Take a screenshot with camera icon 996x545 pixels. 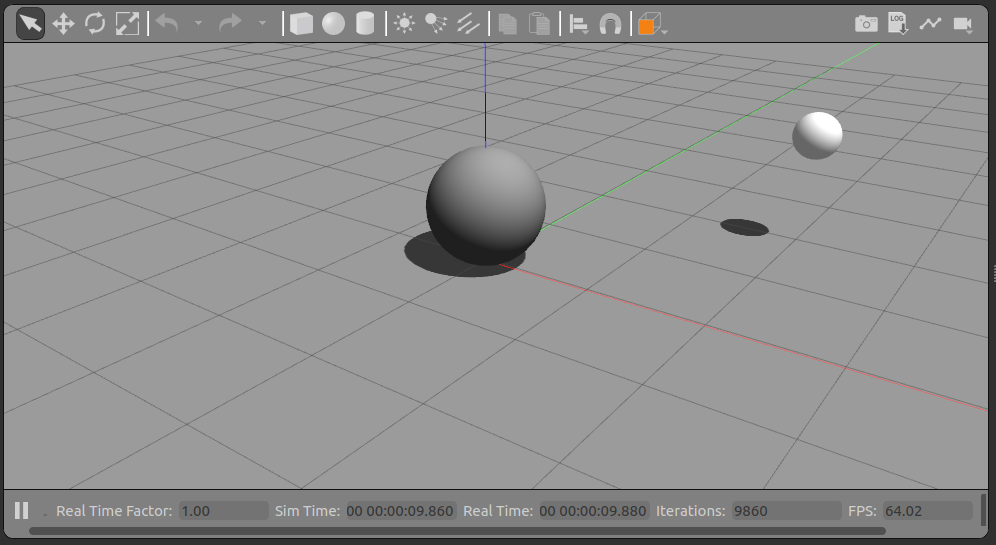[866, 24]
